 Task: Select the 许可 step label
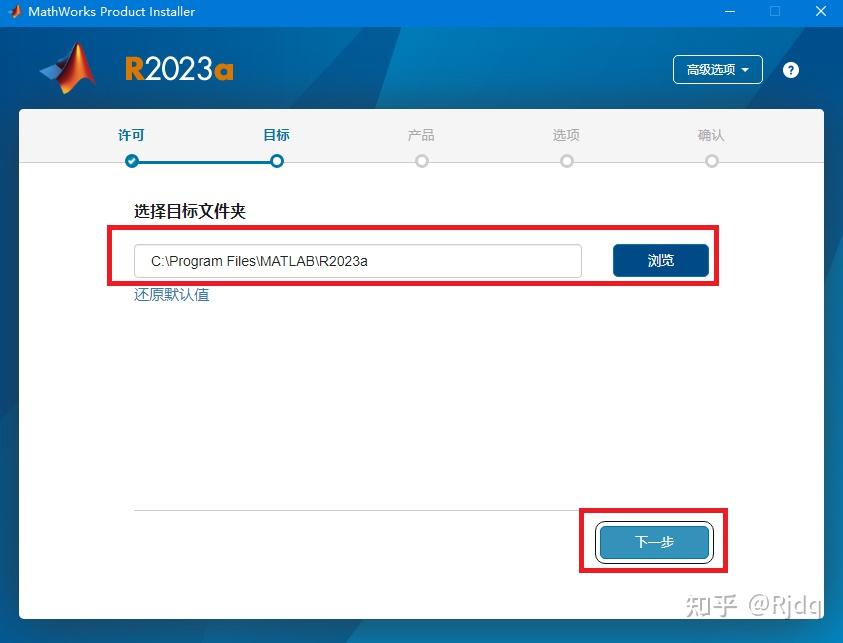(131, 134)
